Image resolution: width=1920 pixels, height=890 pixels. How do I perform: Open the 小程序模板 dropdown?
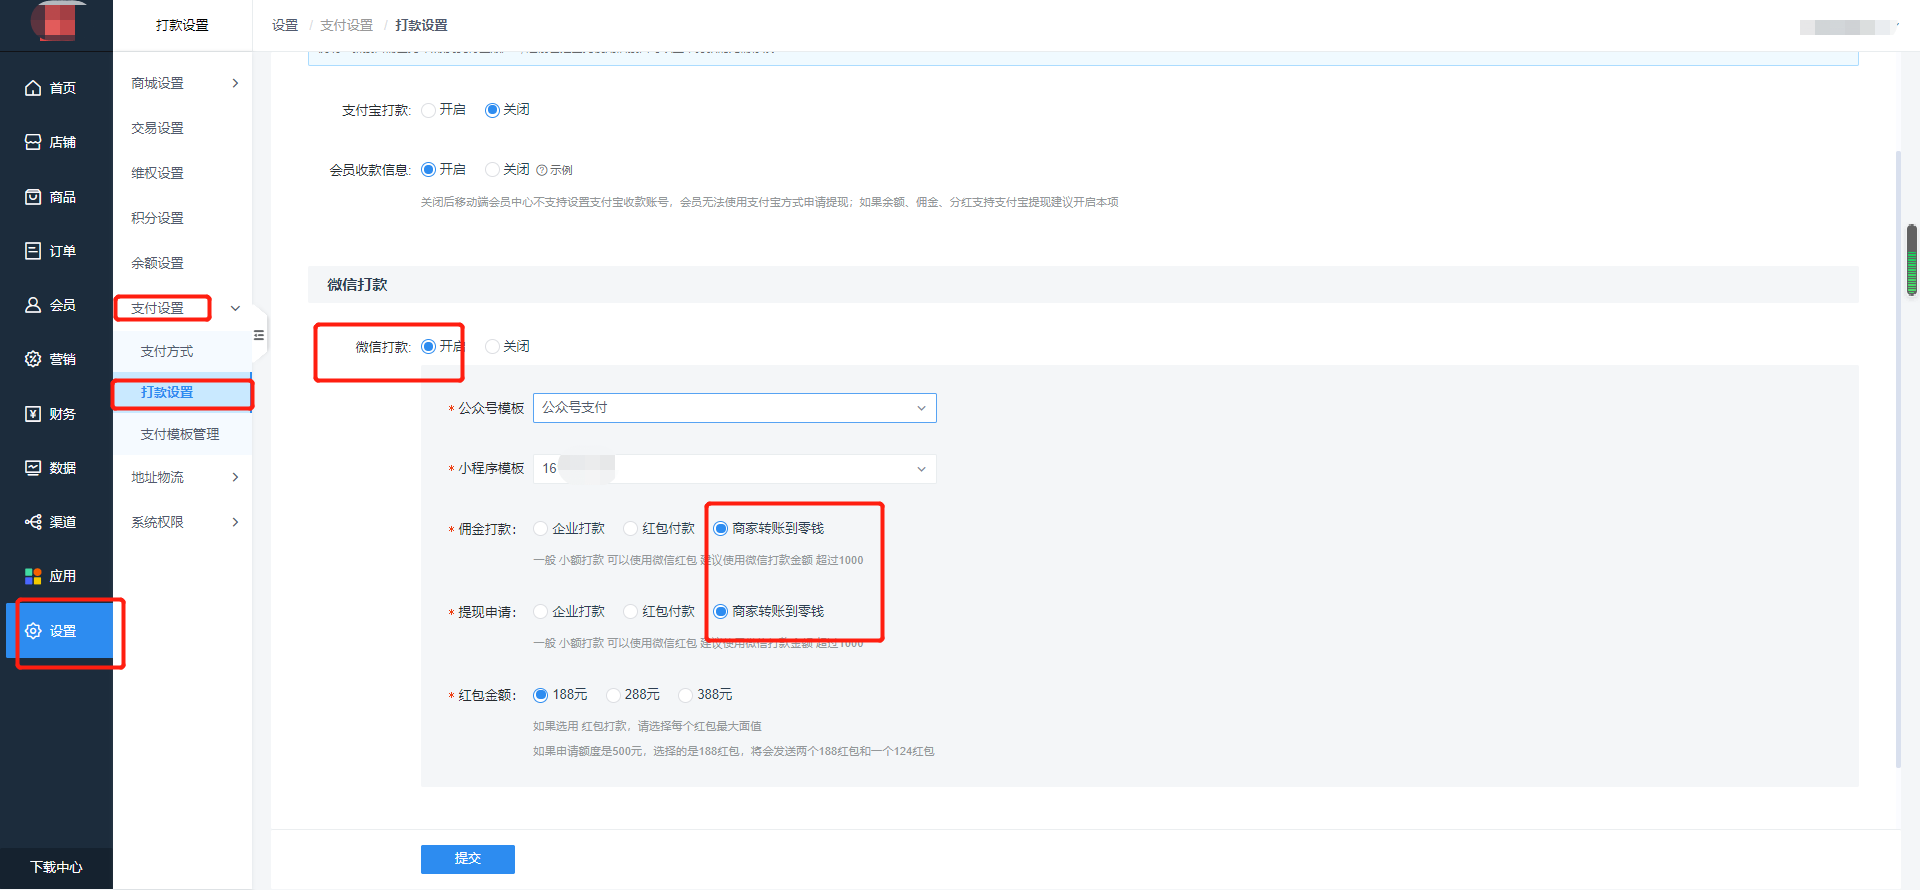tap(734, 469)
